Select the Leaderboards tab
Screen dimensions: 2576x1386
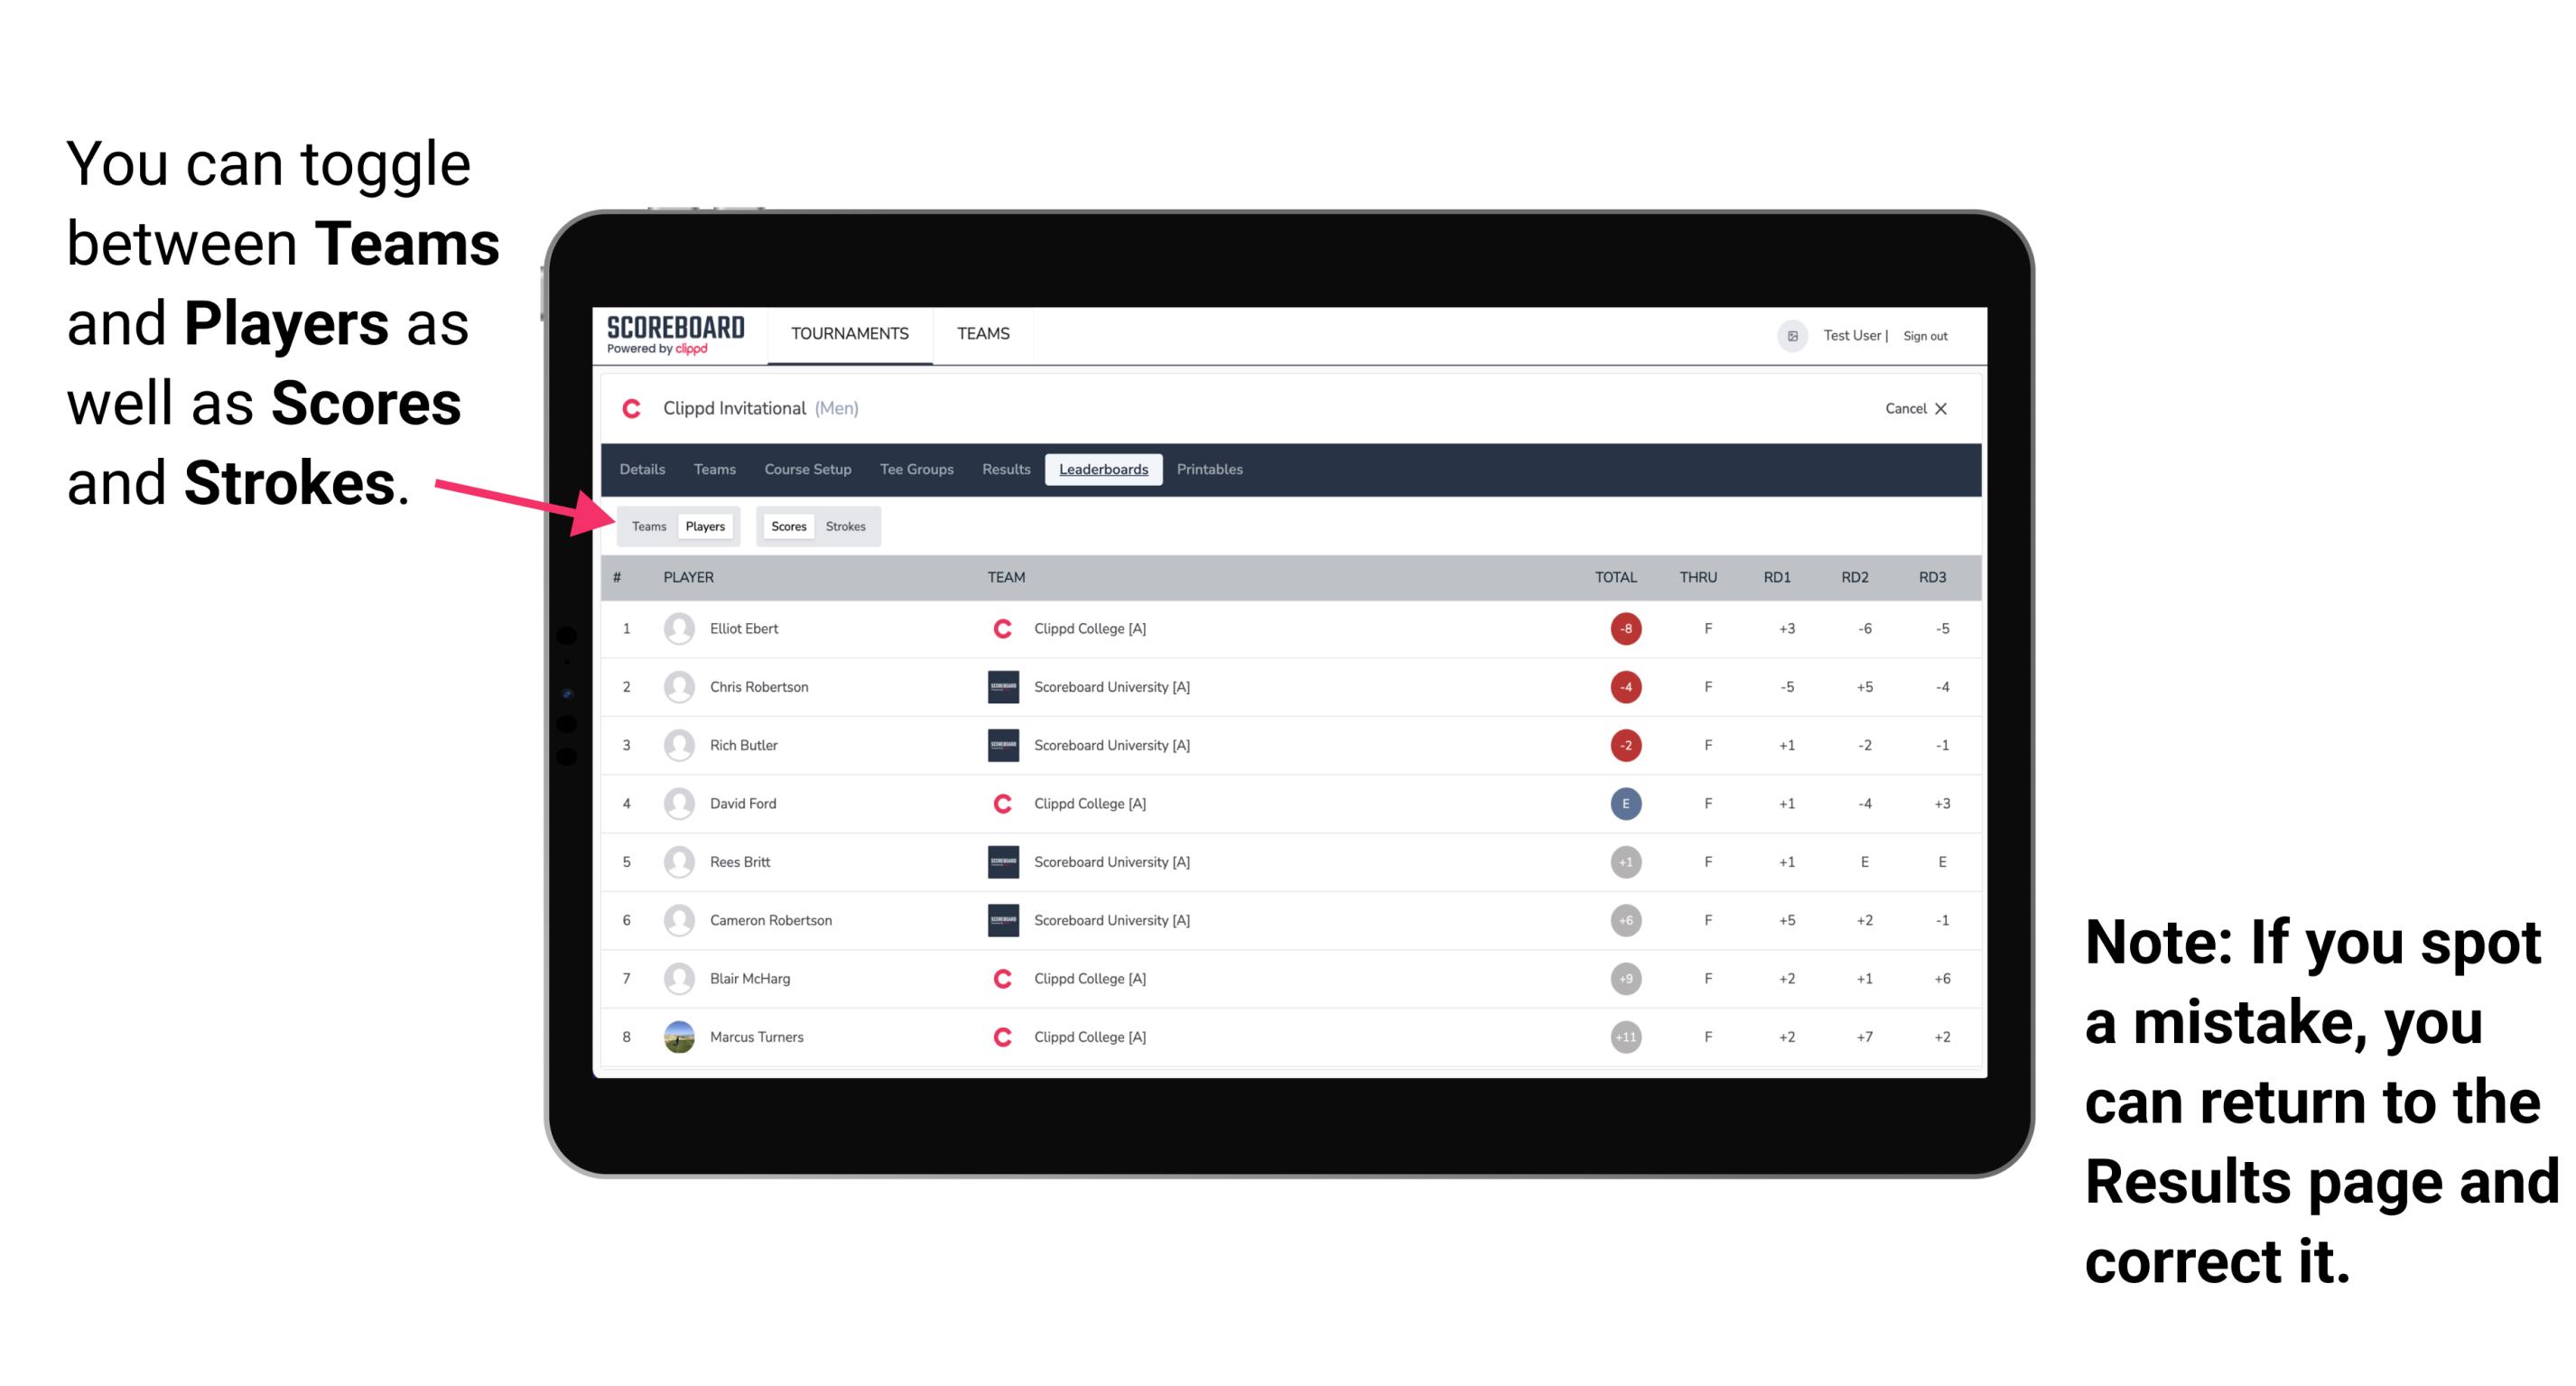tap(1105, 470)
